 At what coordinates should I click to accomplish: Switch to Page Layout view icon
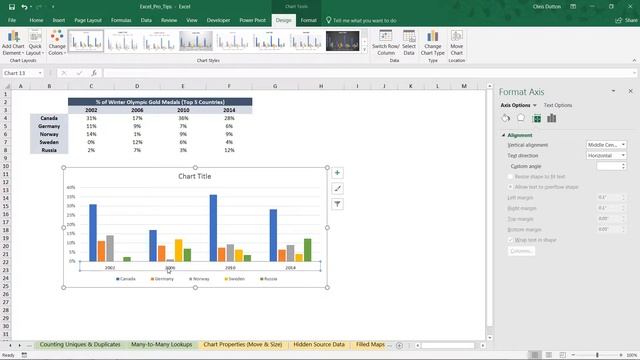point(549,355)
